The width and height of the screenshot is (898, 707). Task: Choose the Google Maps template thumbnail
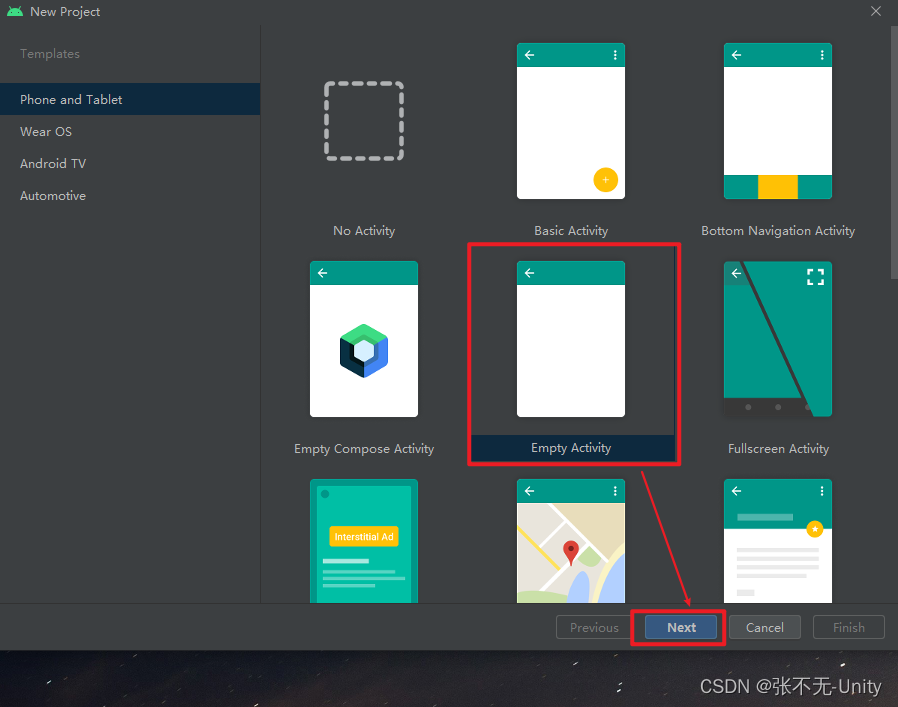pos(571,541)
